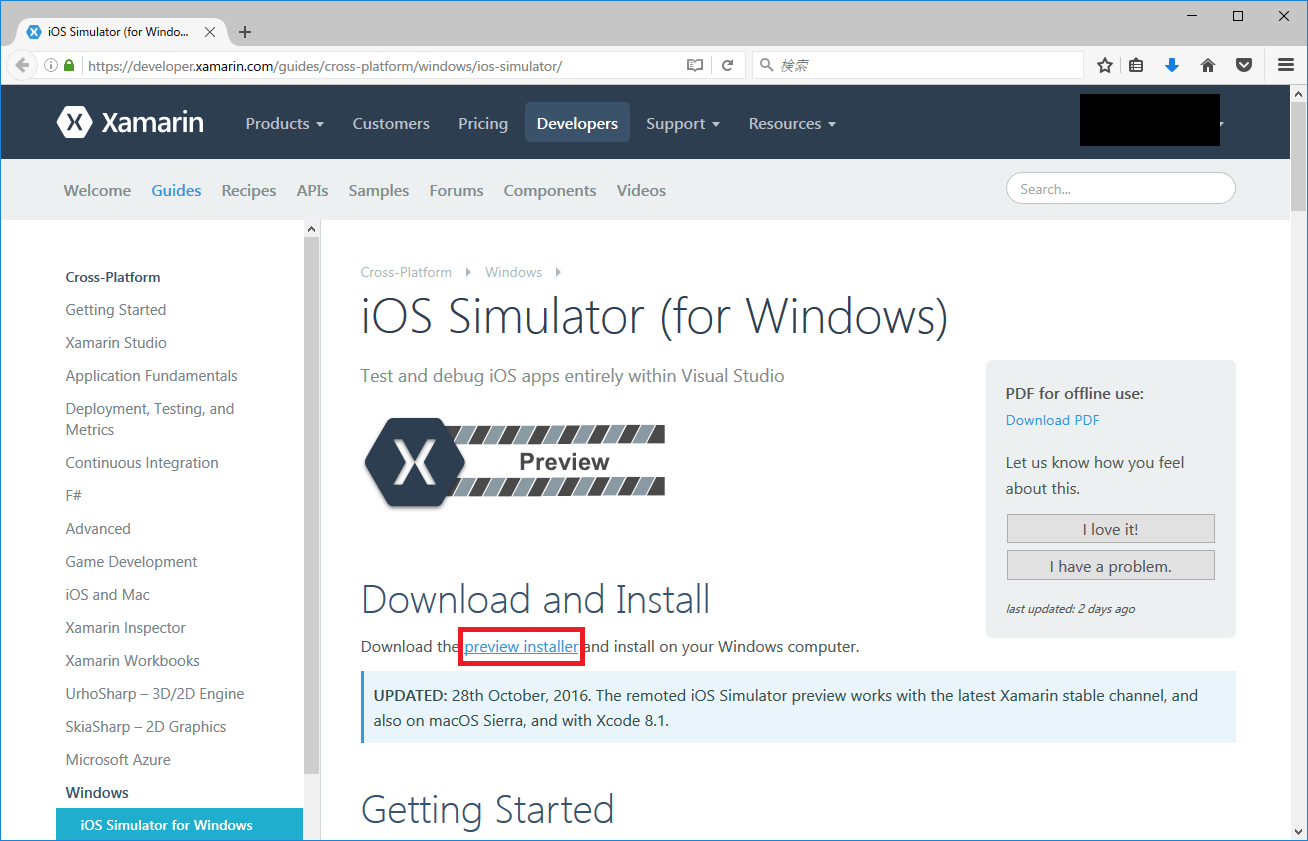The height and width of the screenshot is (841, 1308).
Task: Open Xamarin Studio sidebar item
Action: [x=116, y=343]
